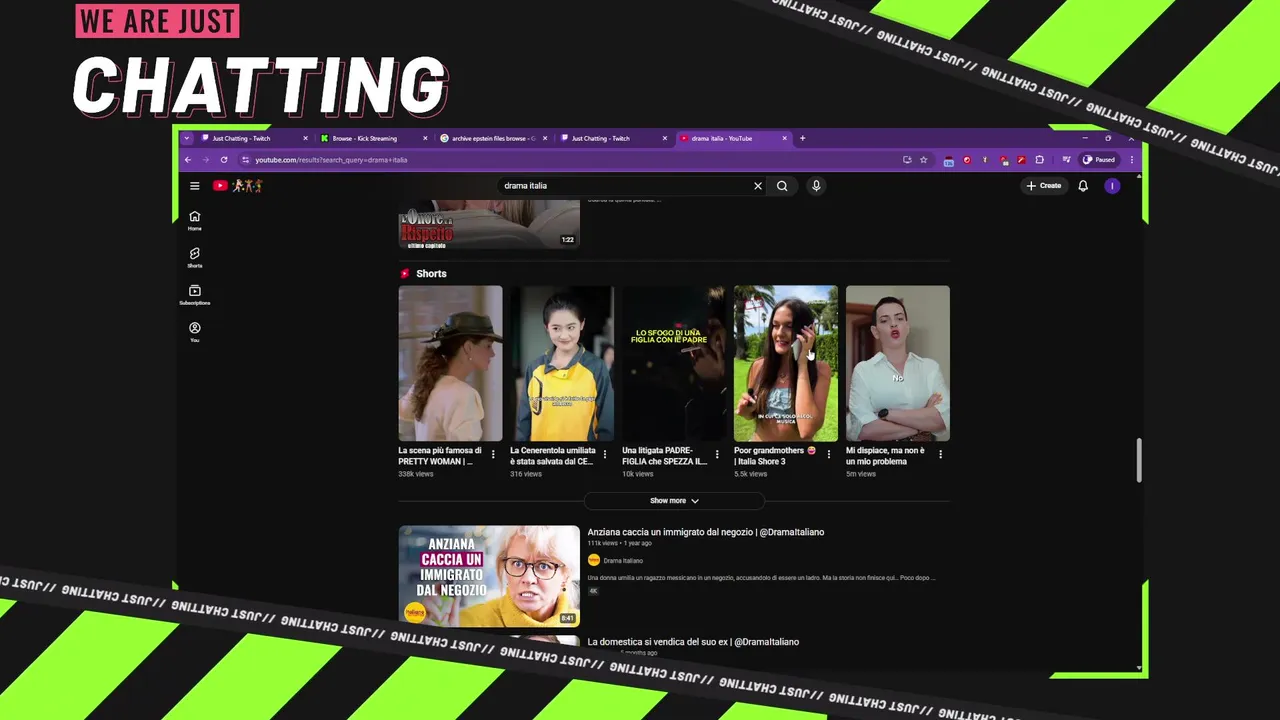Open a new browser tab

point(802,138)
